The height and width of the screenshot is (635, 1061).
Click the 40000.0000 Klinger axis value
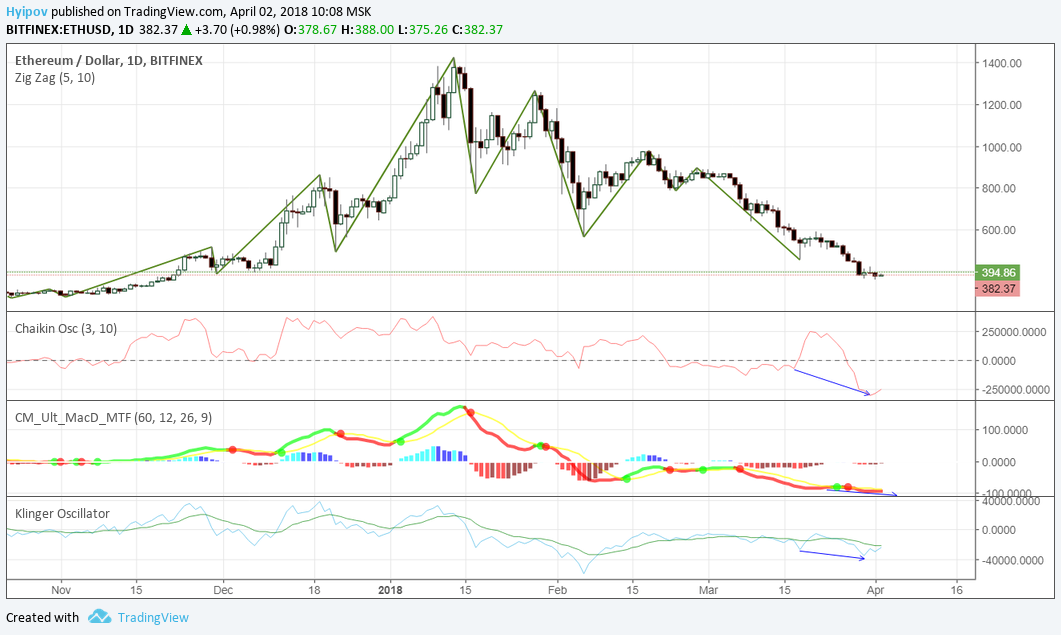tap(1011, 502)
